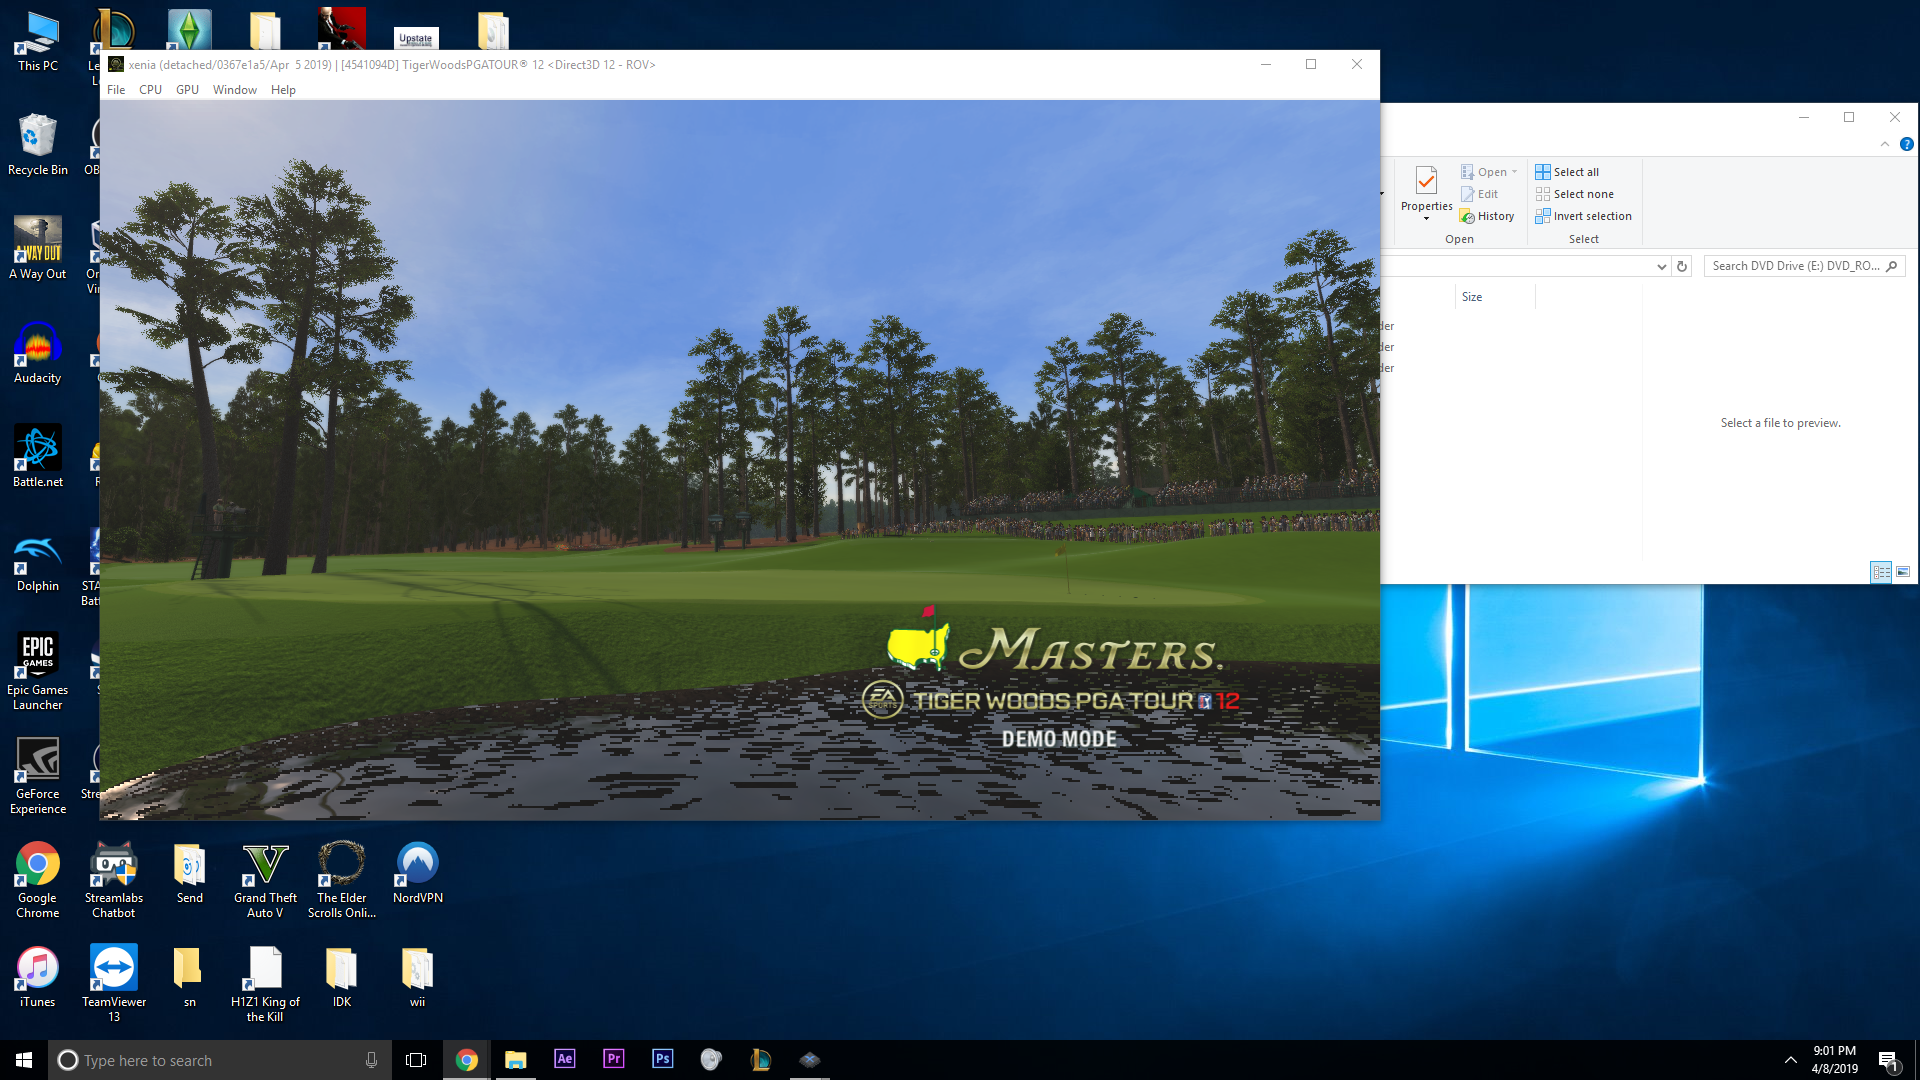
Task: Open Photoshop from the taskbar
Action: [662, 1059]
